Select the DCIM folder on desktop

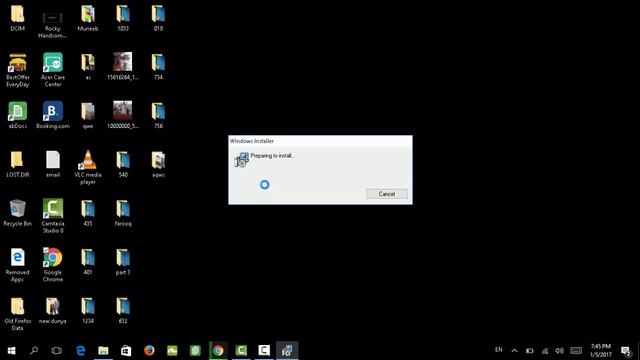18,18
